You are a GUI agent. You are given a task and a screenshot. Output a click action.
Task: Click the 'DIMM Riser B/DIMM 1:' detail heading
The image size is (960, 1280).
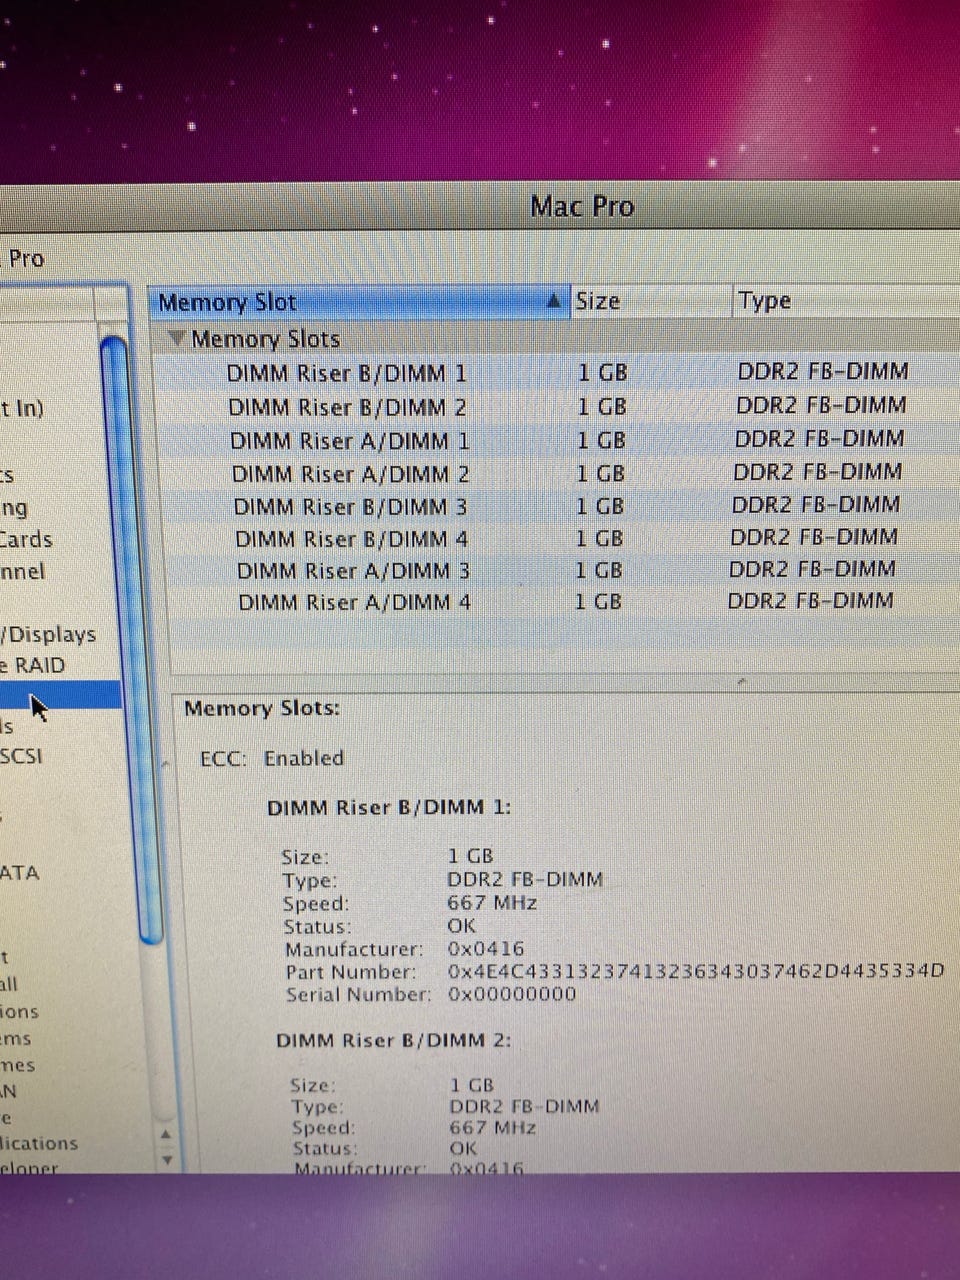click(x=389, y=807)
